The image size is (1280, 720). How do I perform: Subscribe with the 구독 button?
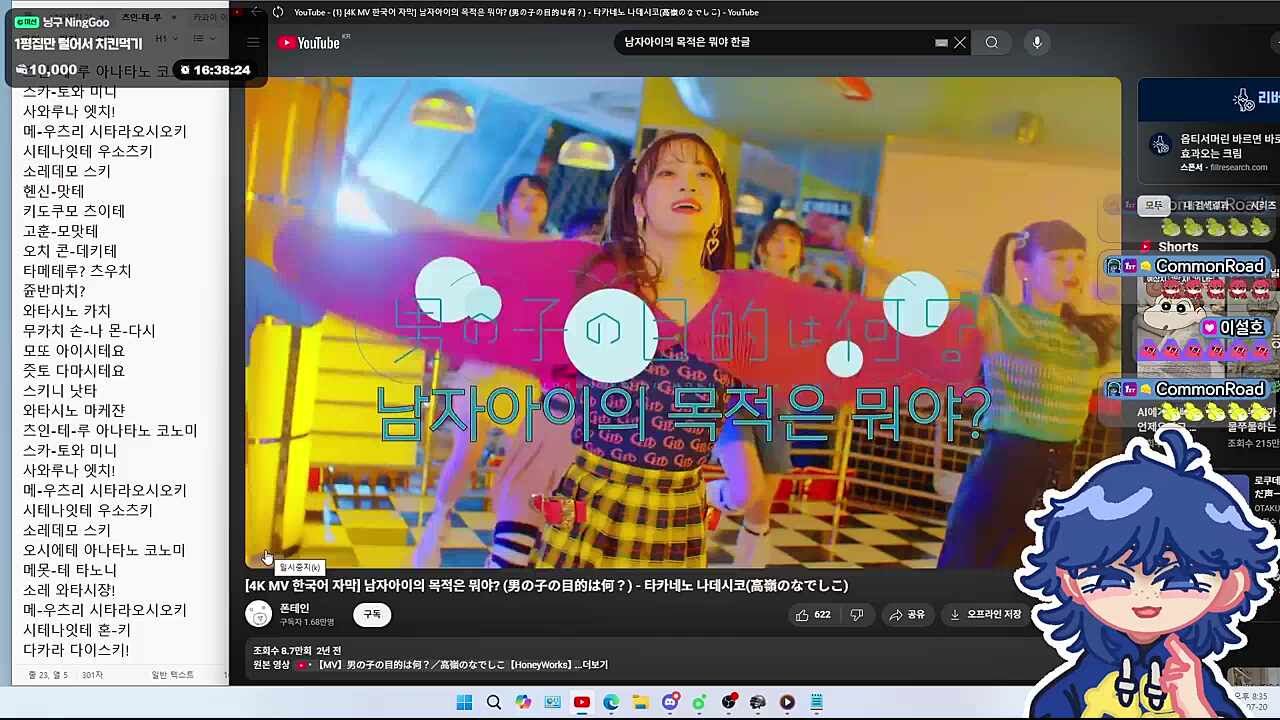(372, 615)
